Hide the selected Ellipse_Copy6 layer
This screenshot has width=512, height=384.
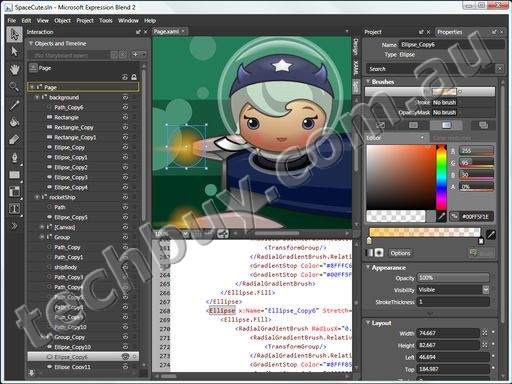coord(125,357)
